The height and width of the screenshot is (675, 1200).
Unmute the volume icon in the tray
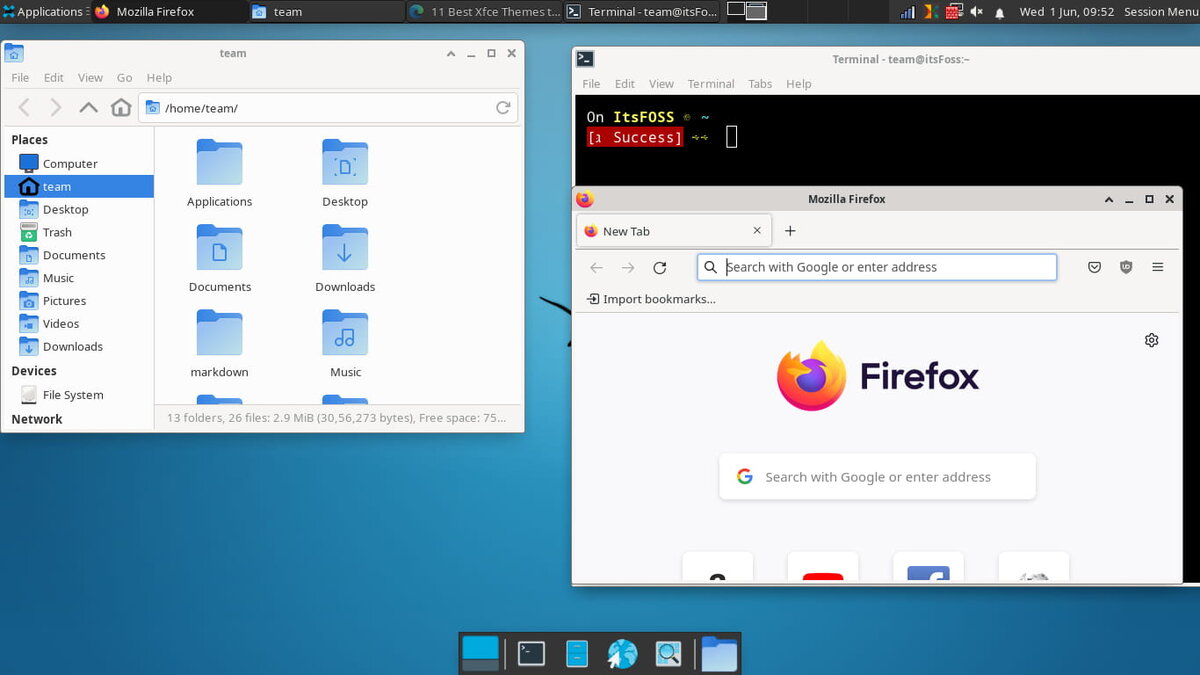point(975,12)
